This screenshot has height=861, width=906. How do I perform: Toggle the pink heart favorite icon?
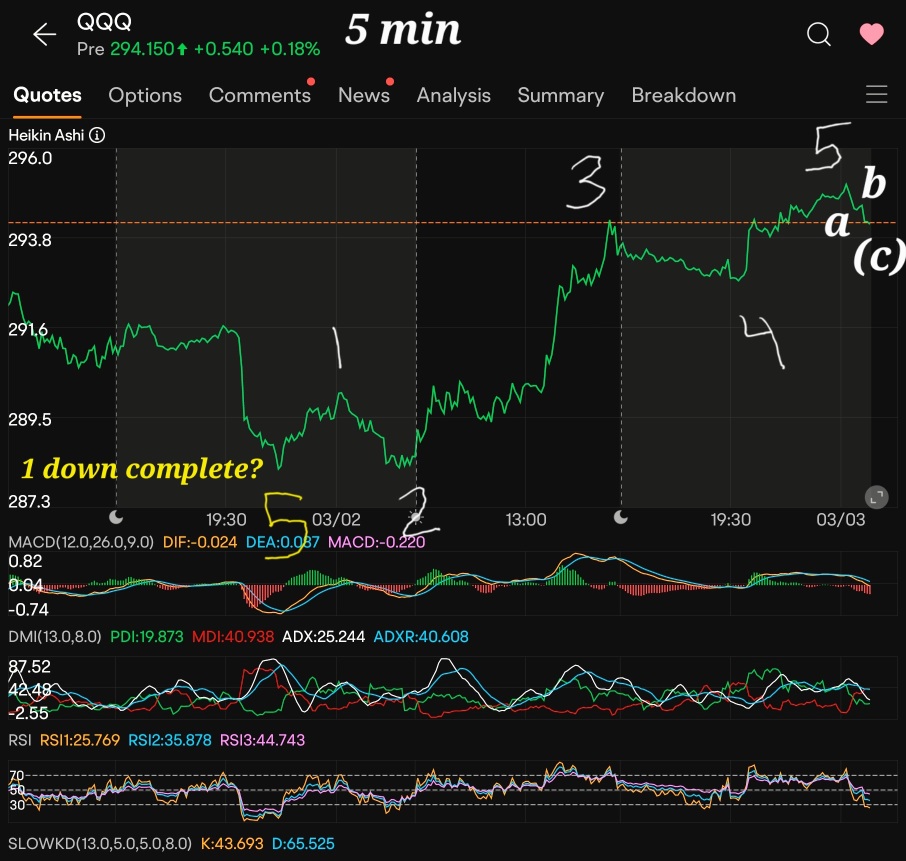click(871, 34)
